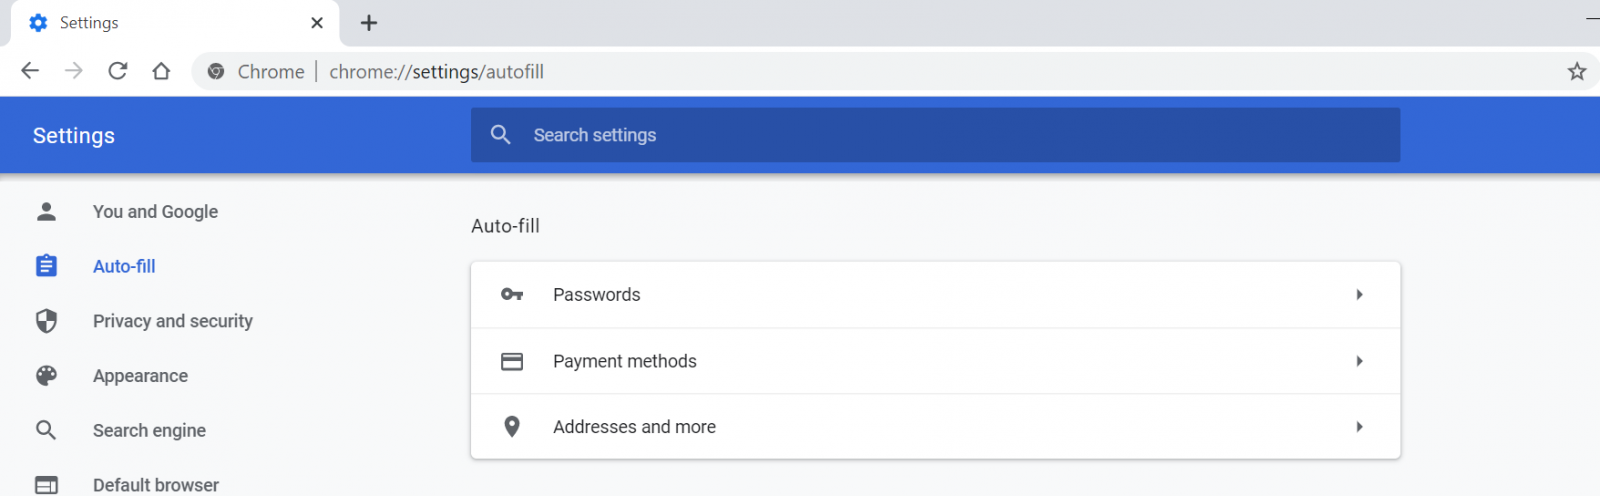Click the forward navigation arrow
This screenshot has width=1600, height=496.
click(x=74, y=71)
